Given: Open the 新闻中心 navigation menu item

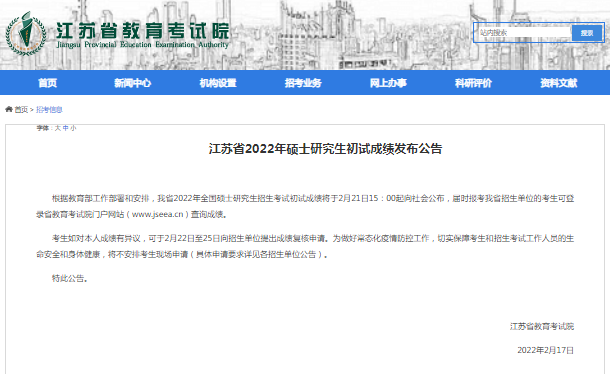Looking at the screenshot, I should 132,83.
